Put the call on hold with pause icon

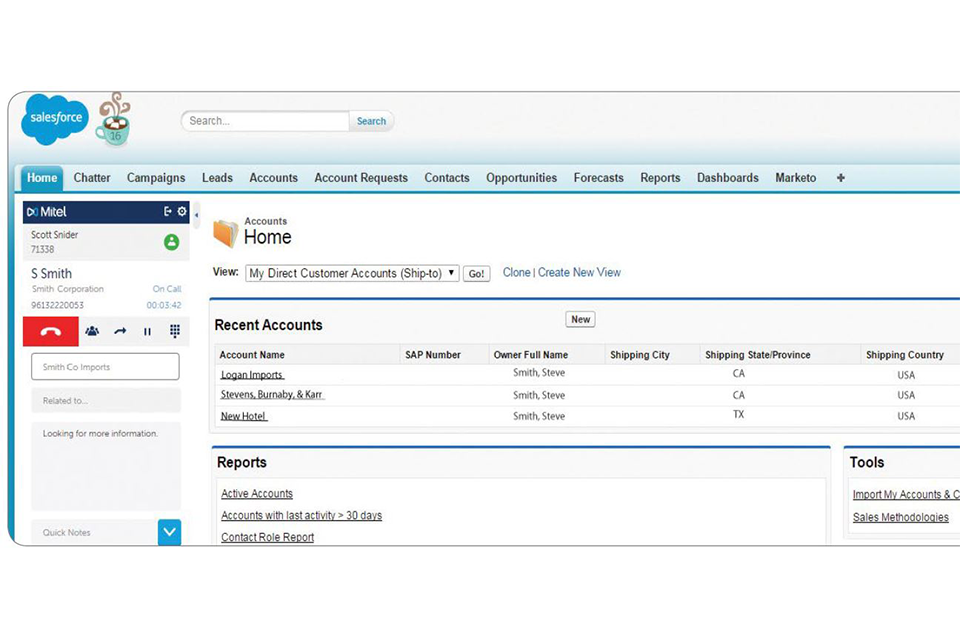147,331
